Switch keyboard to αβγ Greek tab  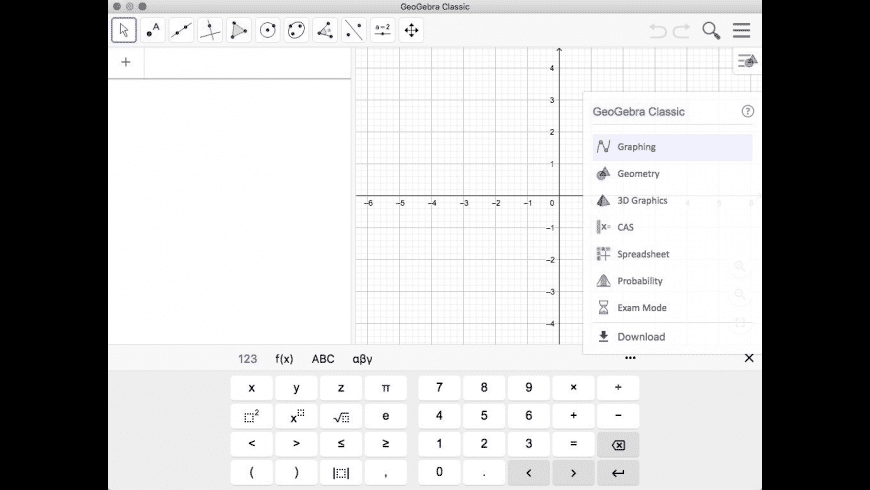click(362, 359)
